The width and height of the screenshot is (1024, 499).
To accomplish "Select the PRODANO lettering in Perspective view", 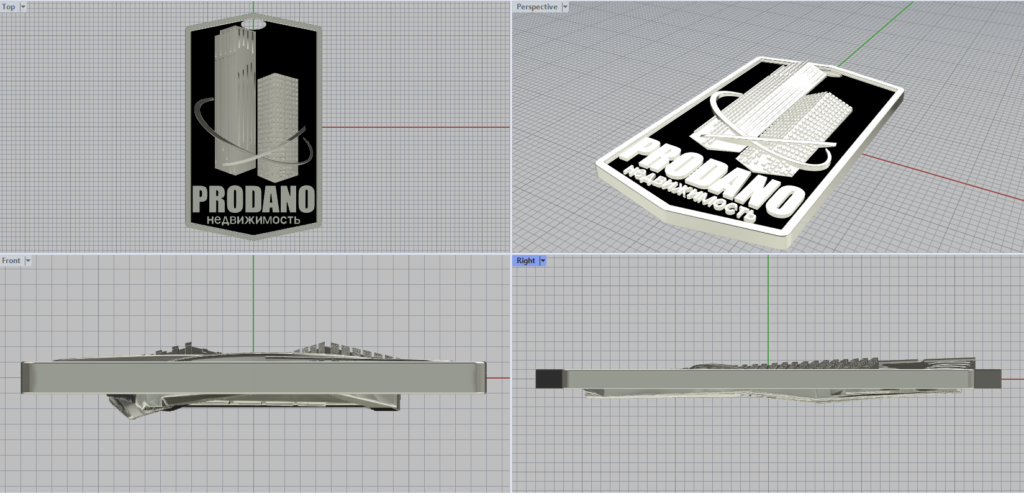I will [x=700, y=172].
